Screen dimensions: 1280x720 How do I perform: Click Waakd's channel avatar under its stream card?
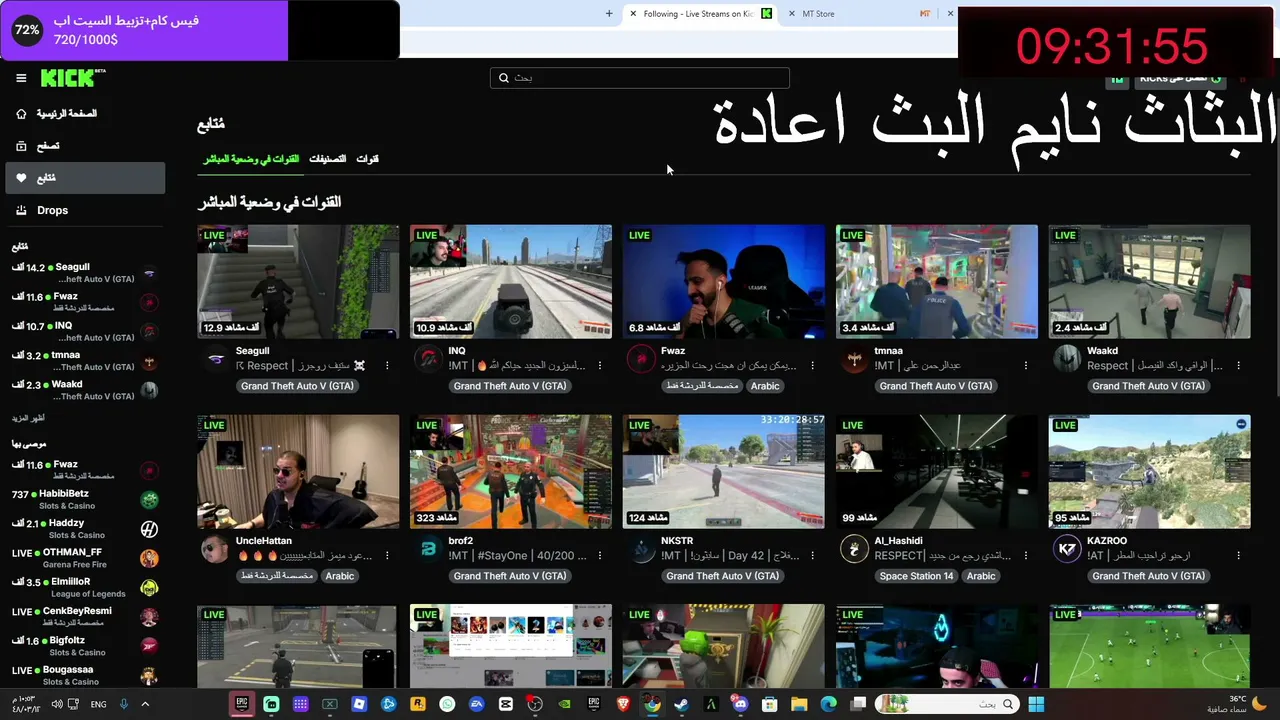(x=1067, y=360)
